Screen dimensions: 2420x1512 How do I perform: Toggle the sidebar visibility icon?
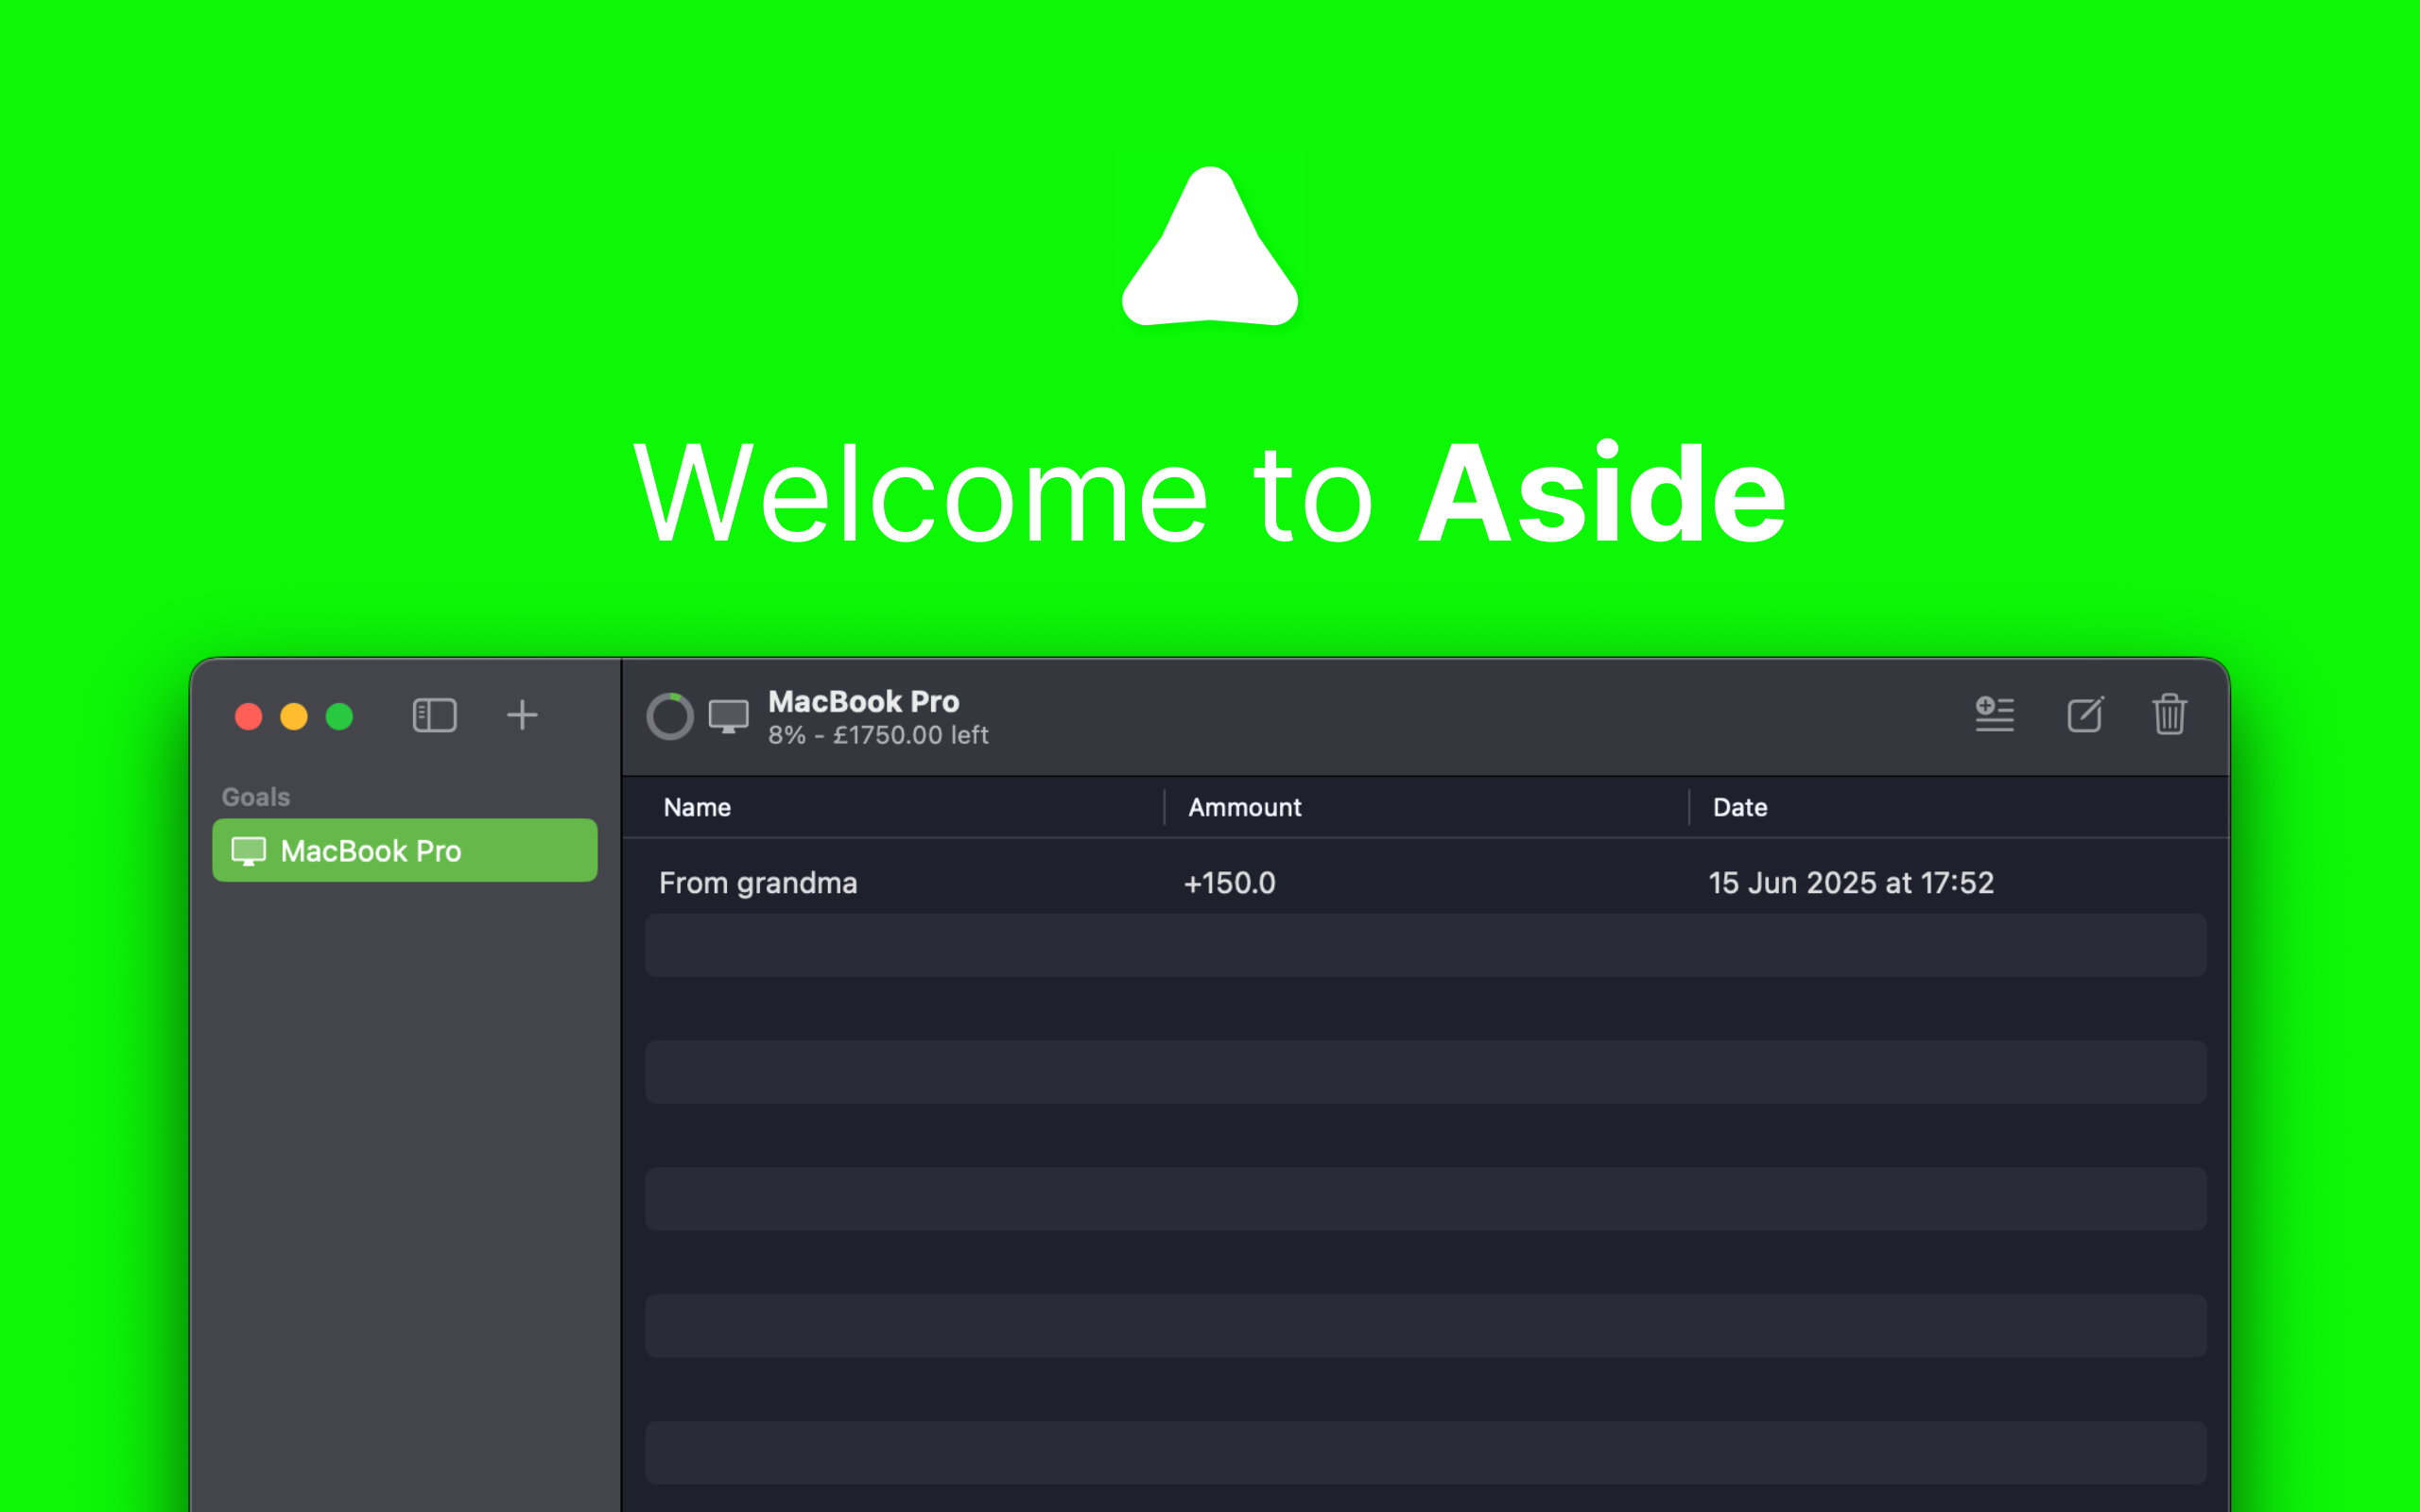434,715
